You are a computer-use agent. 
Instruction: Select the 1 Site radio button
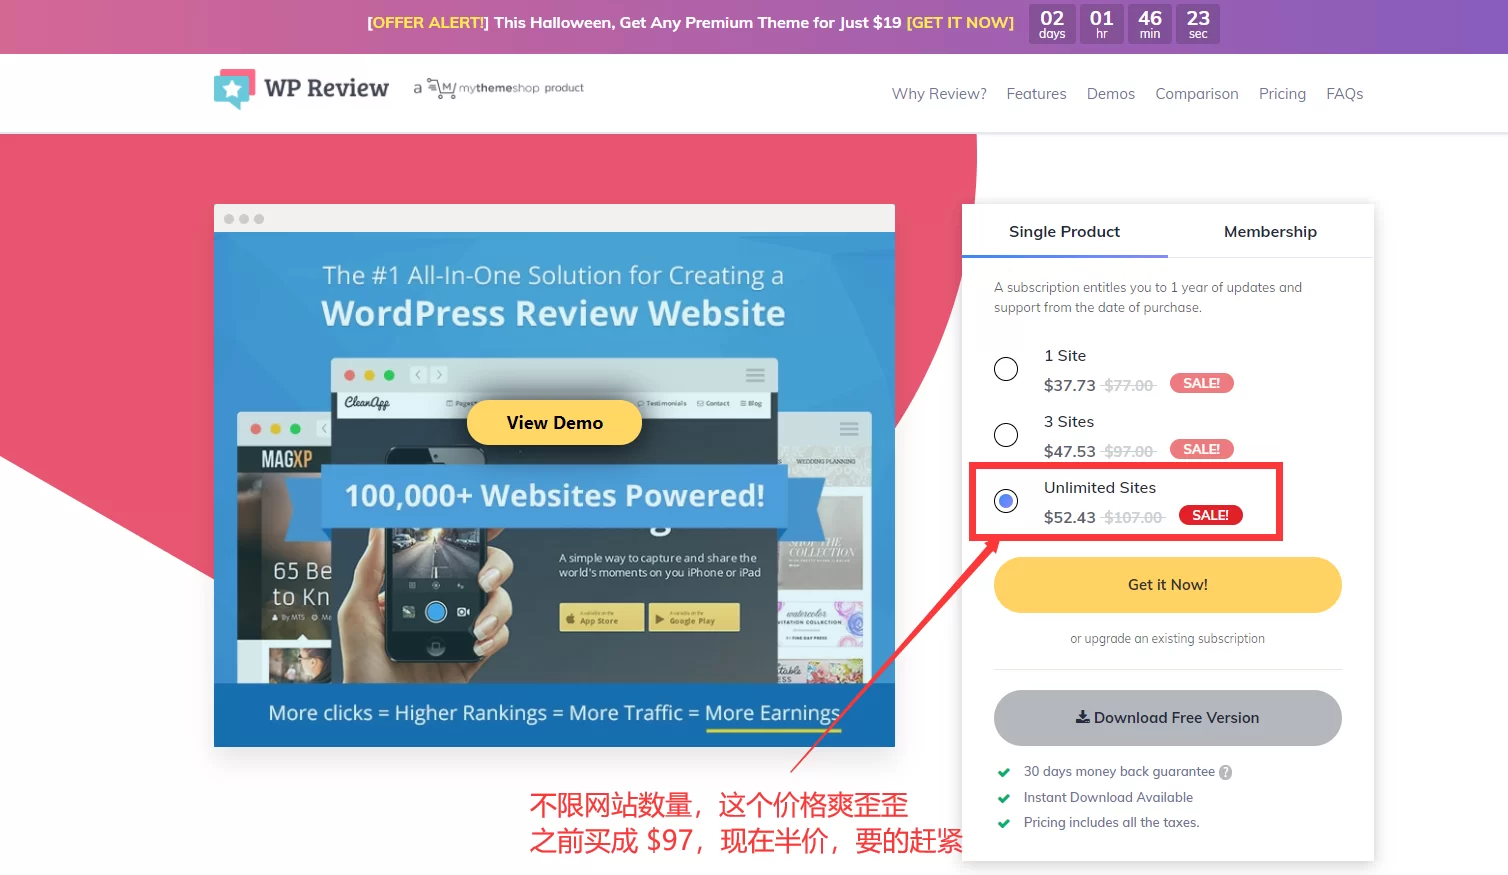(1006, 369)
